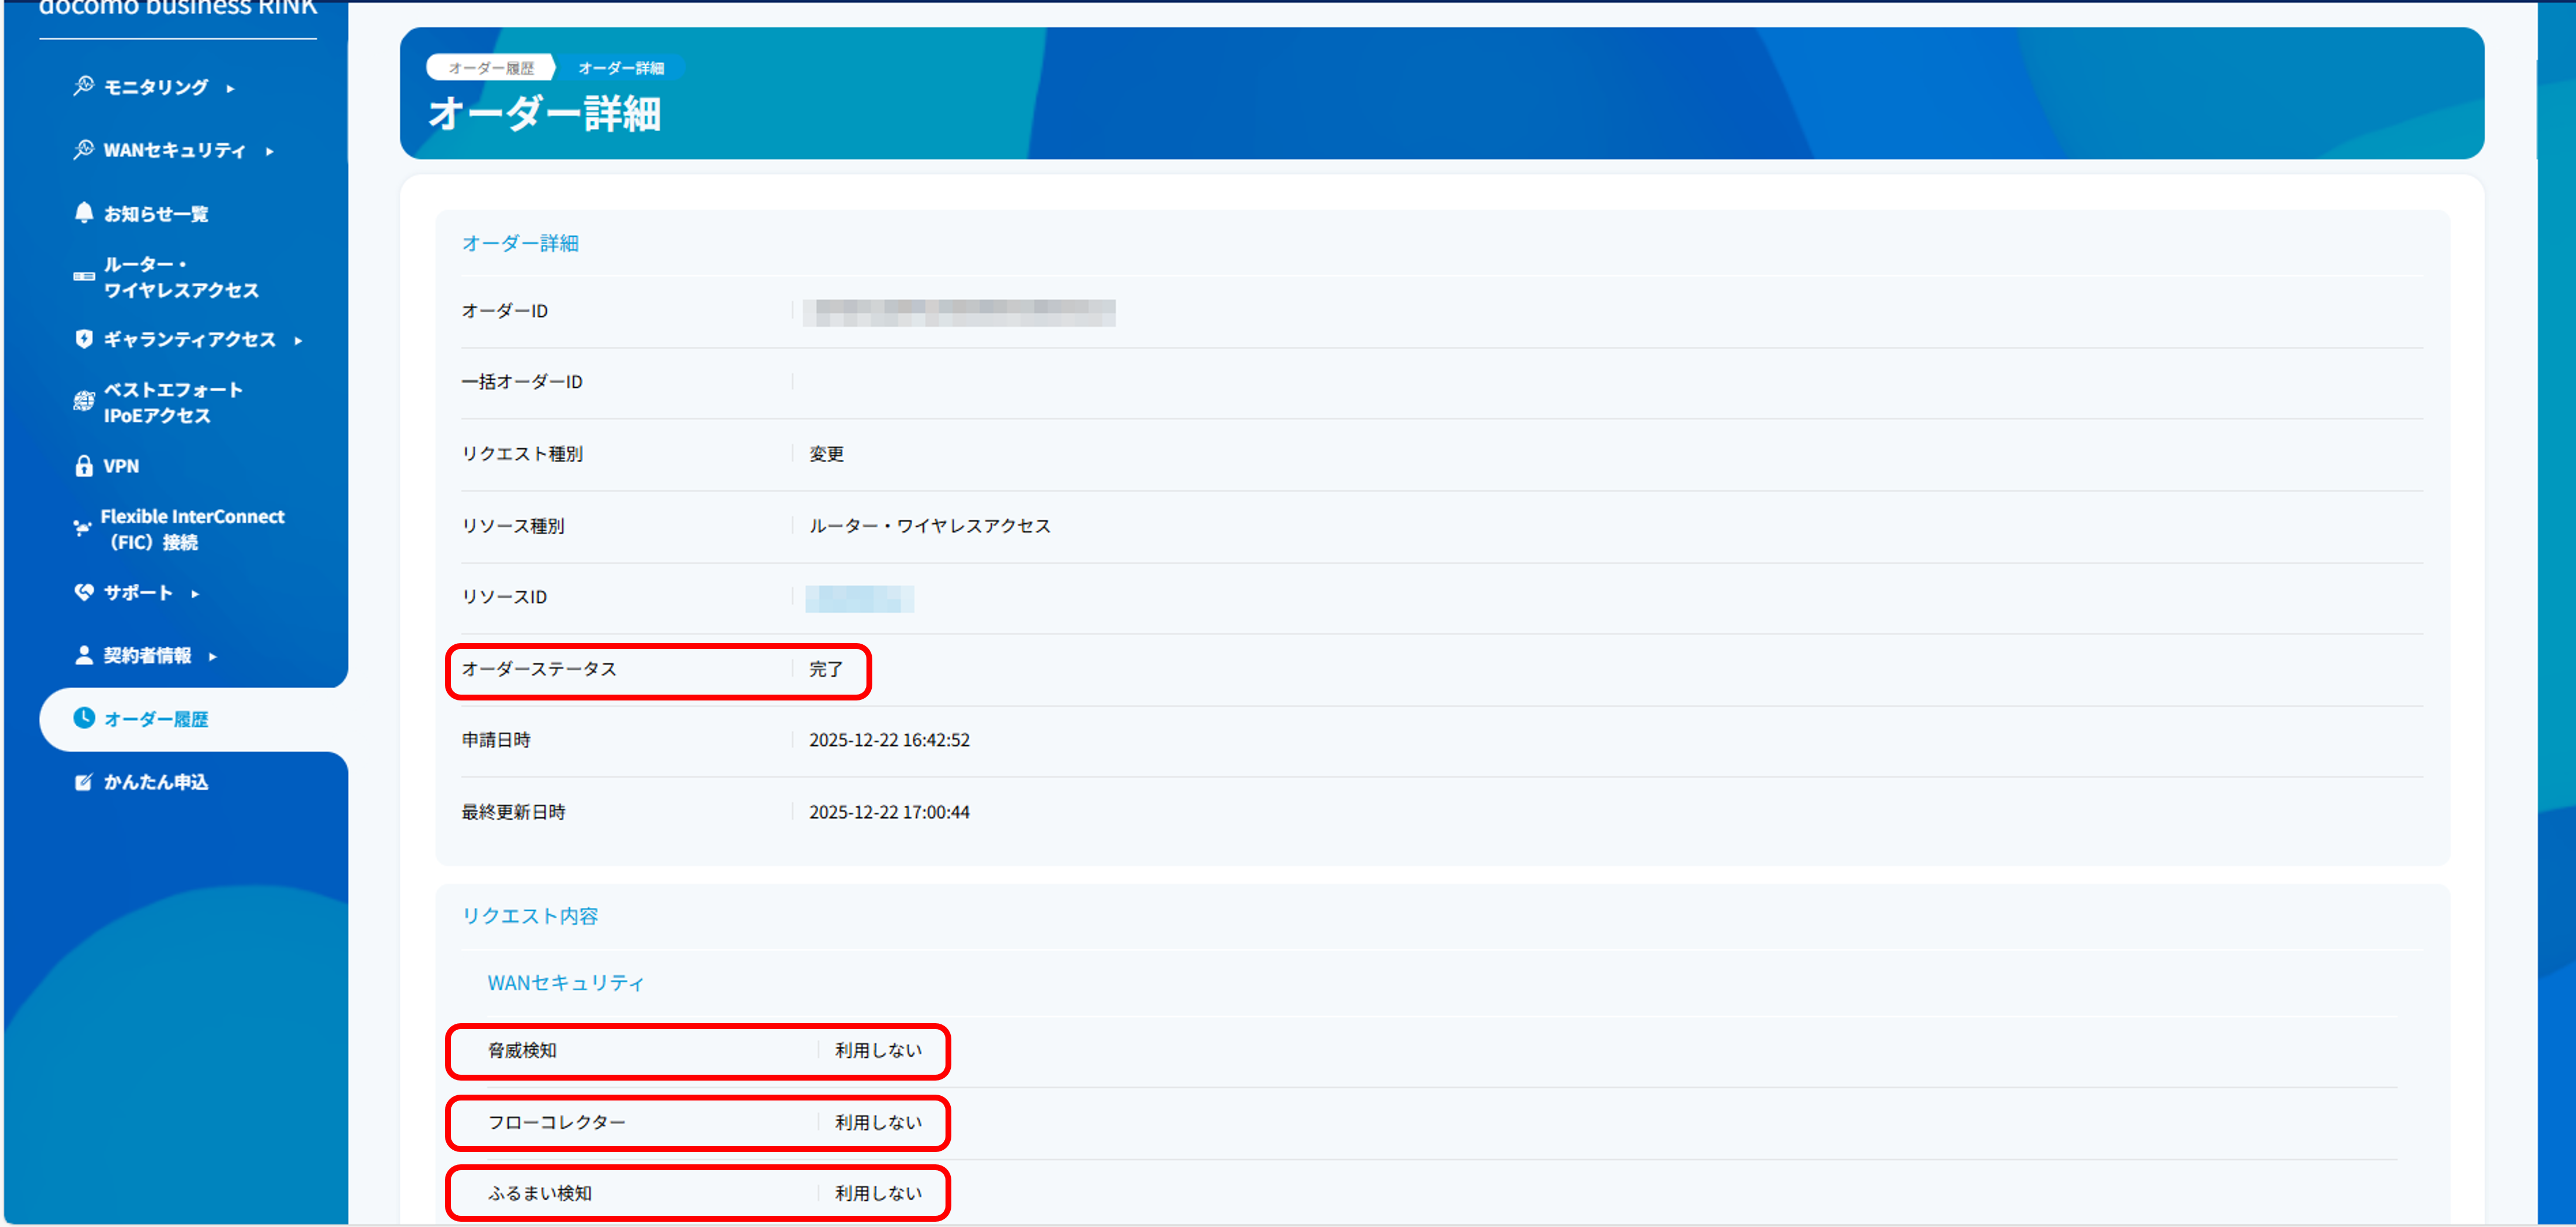Click the support heart-handshake icon
The height and width of the screenshot is (1227, 2576).
tap(84, 592)
